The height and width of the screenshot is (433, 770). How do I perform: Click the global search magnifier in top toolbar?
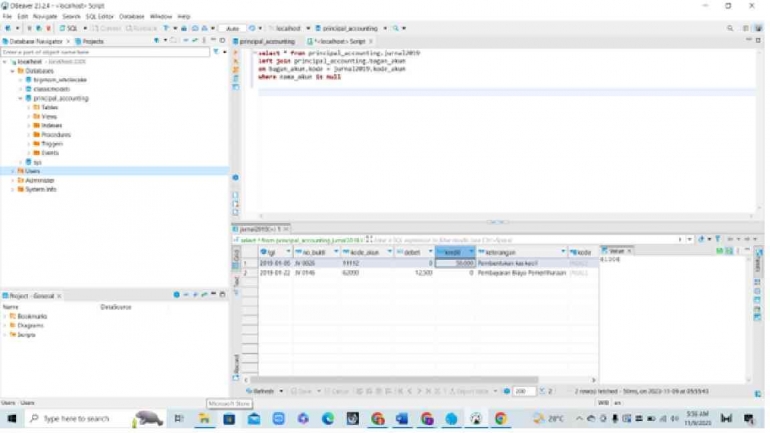[730, 28]
